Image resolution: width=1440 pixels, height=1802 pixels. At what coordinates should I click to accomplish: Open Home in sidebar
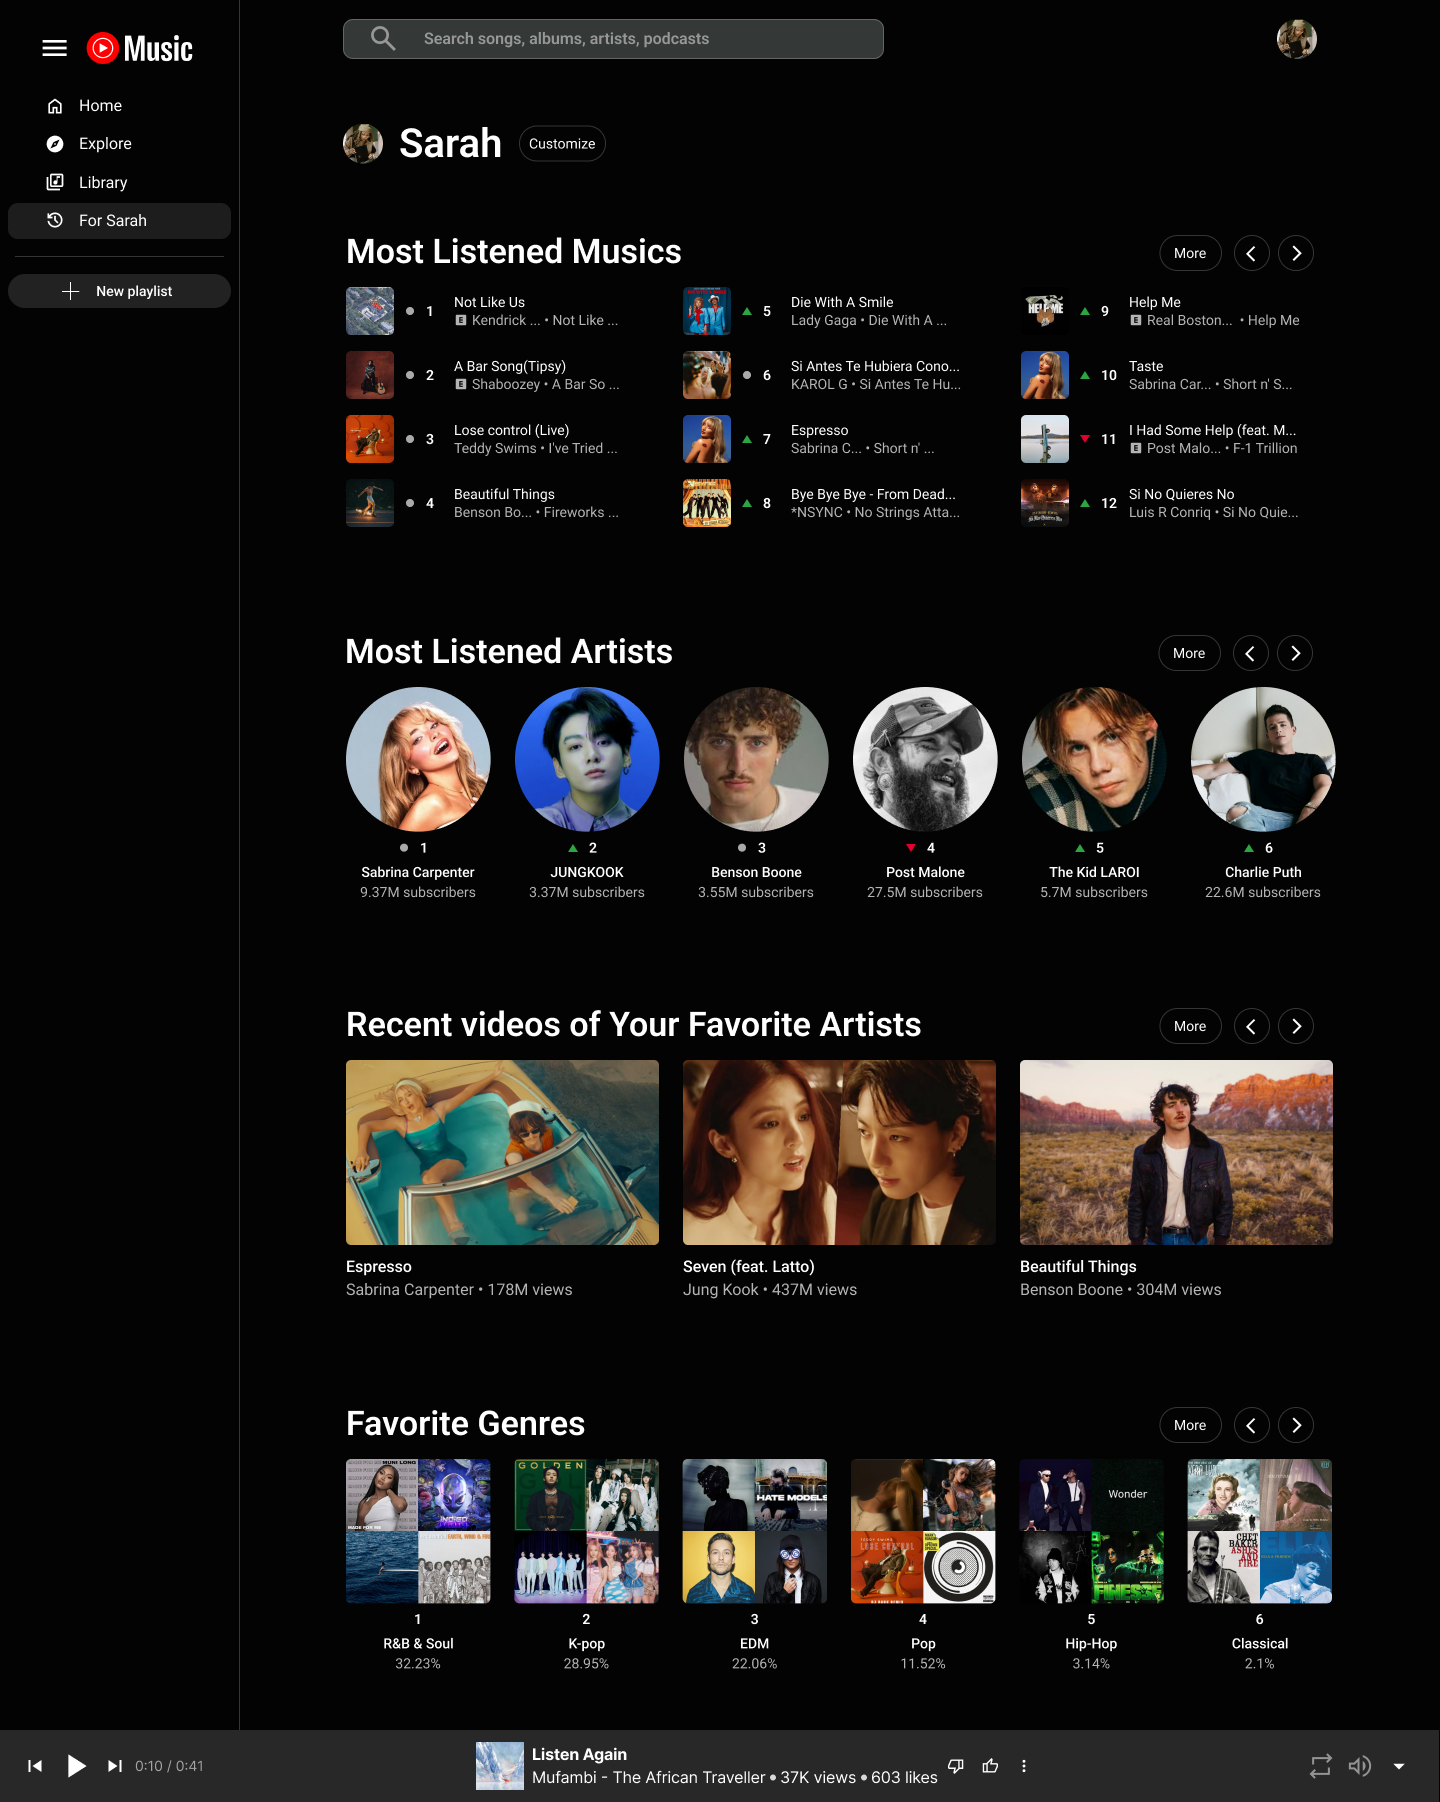[x=119, y=106]
